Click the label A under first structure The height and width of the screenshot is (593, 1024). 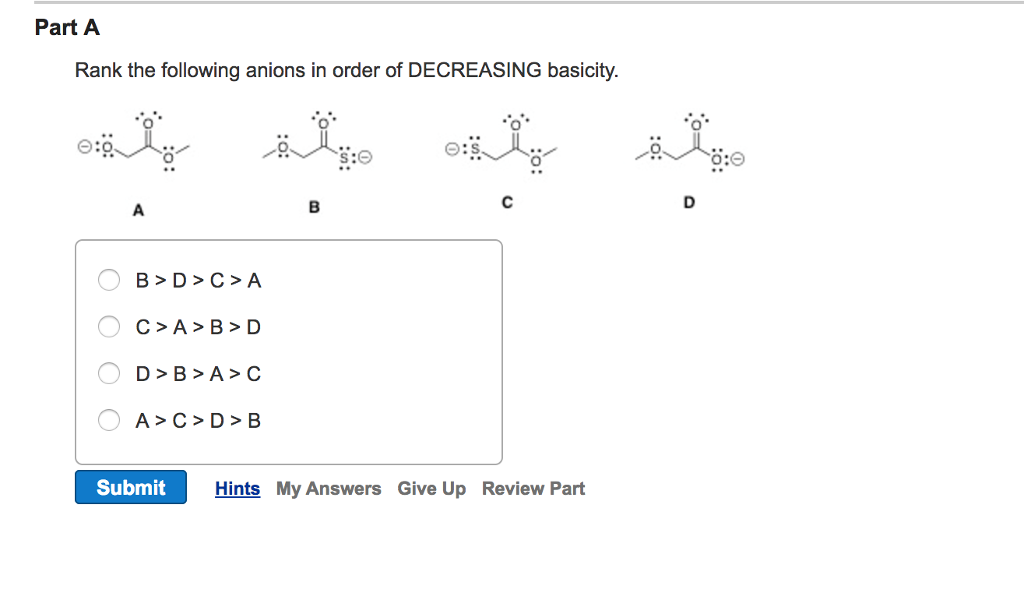[x=138, y=210]
